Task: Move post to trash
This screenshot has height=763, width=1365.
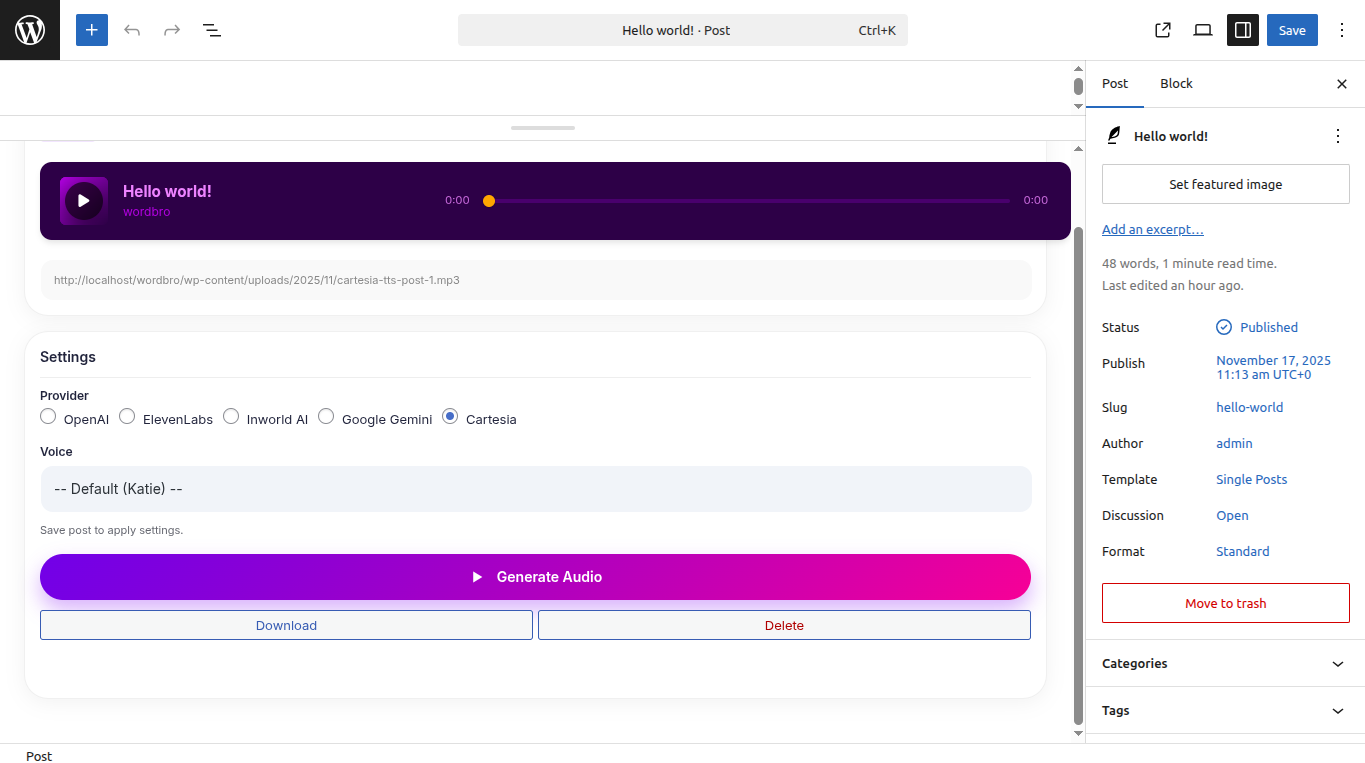Action: (1225, 603)
